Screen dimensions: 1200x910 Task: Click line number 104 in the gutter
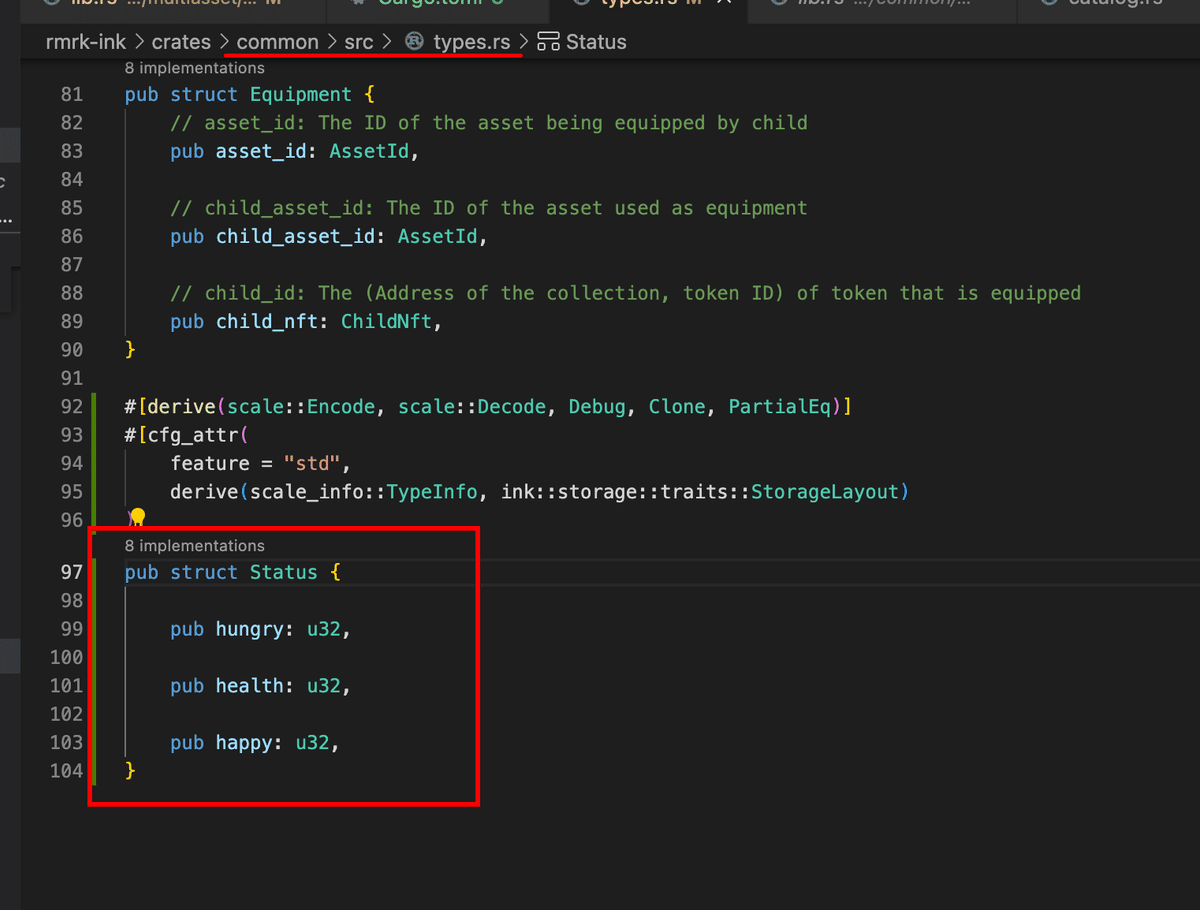pos(66,771)
